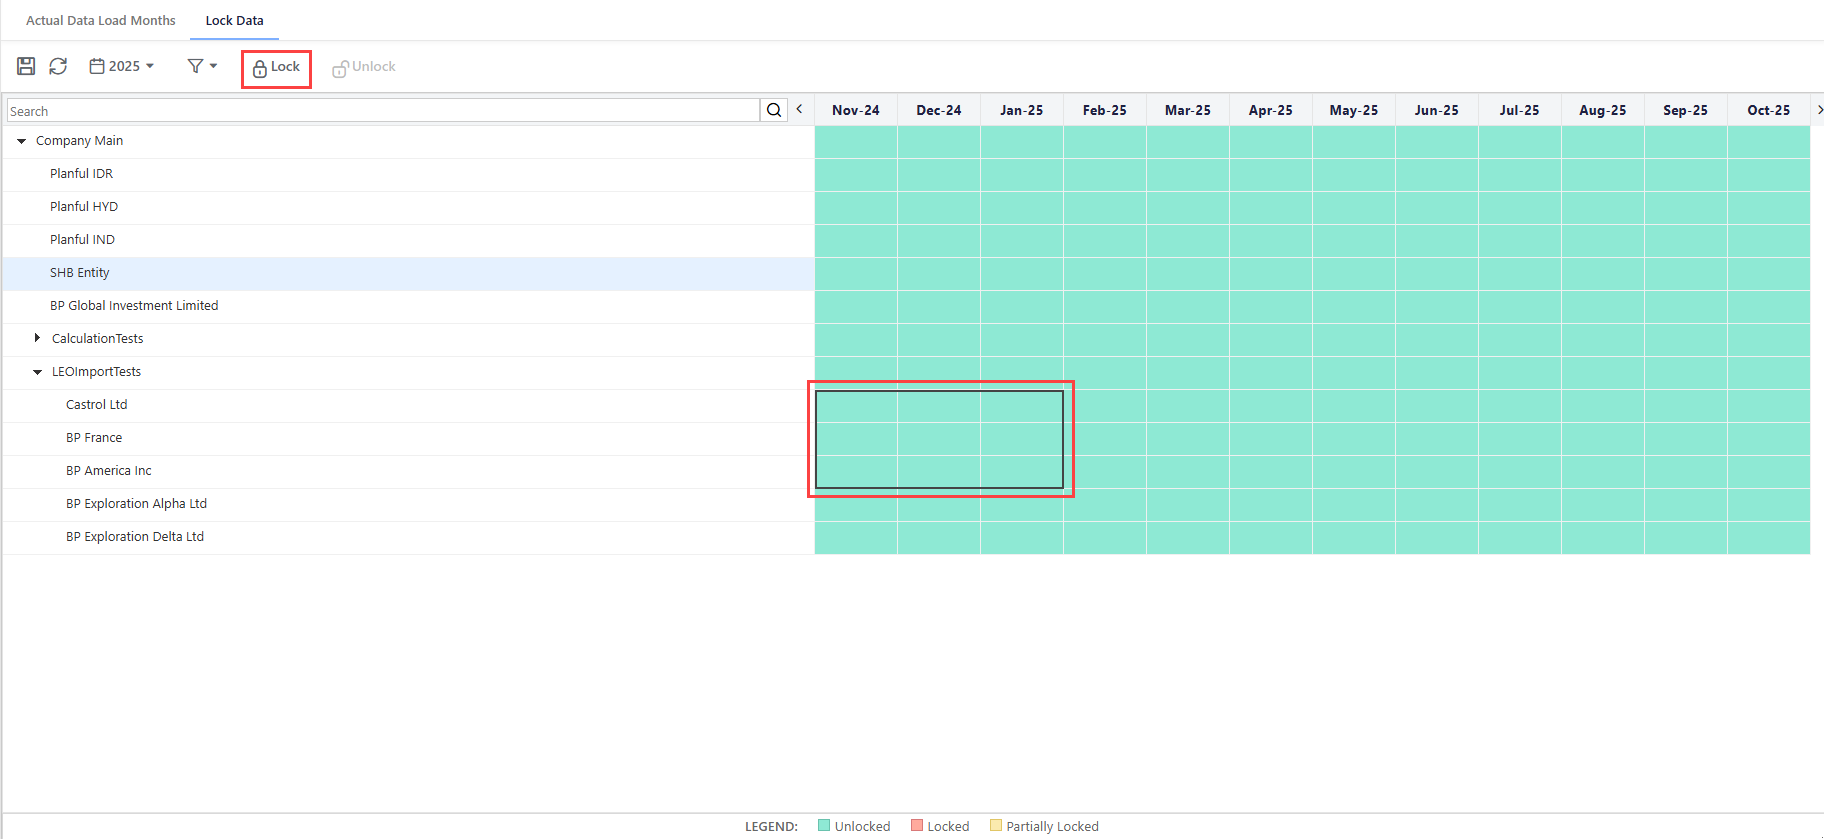Expand the CalculationTests node

click(37, 338)
